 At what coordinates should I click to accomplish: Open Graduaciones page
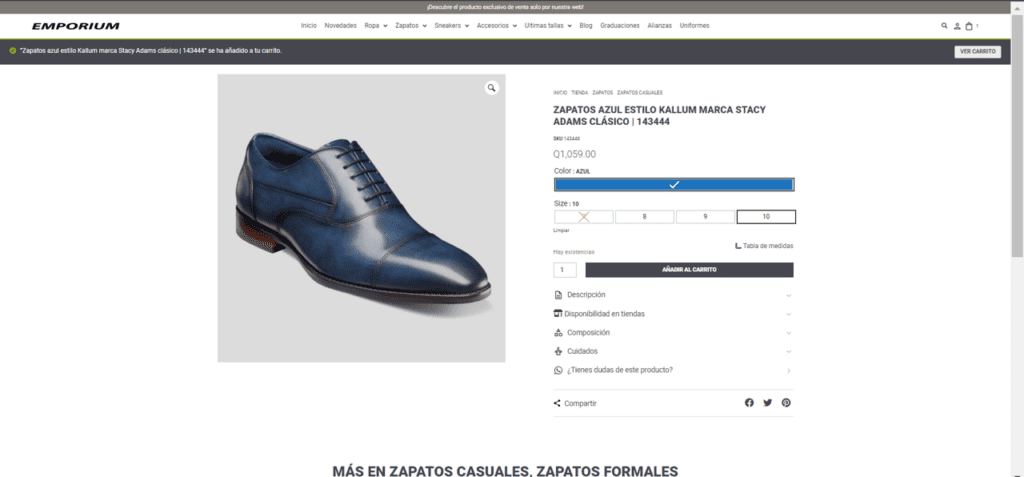click(620, 26)
